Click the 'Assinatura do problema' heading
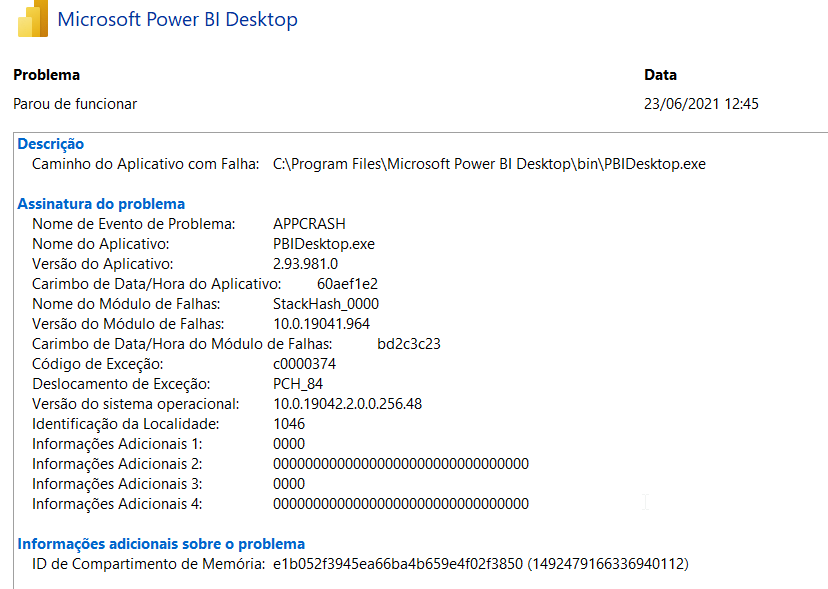828x589 pixels. pyautogui.click(x=101, y=204)
